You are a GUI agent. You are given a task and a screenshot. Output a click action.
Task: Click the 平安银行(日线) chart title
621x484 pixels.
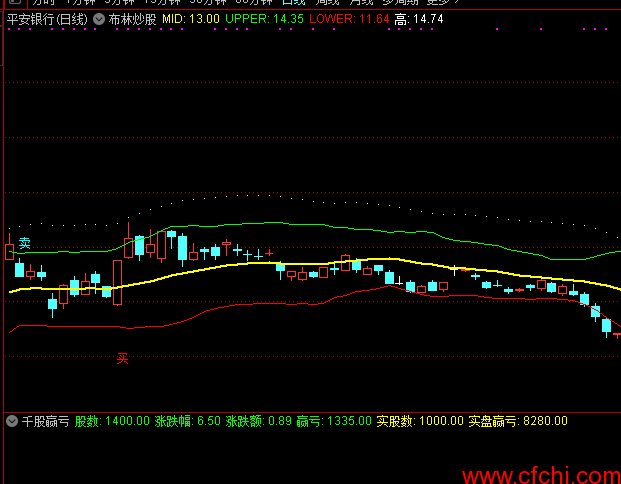point(47,19)
